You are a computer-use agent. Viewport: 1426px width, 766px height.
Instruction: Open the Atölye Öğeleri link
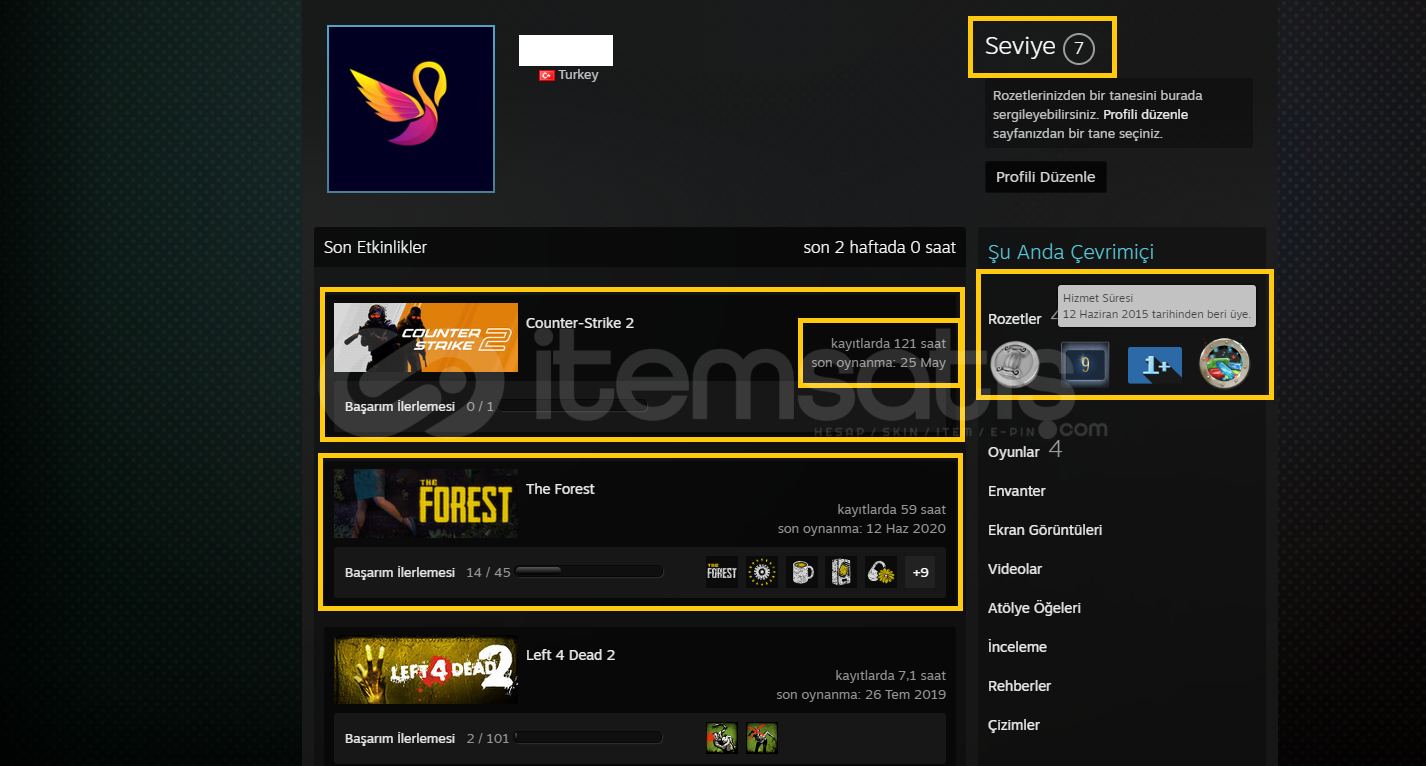pos(1034,608)
